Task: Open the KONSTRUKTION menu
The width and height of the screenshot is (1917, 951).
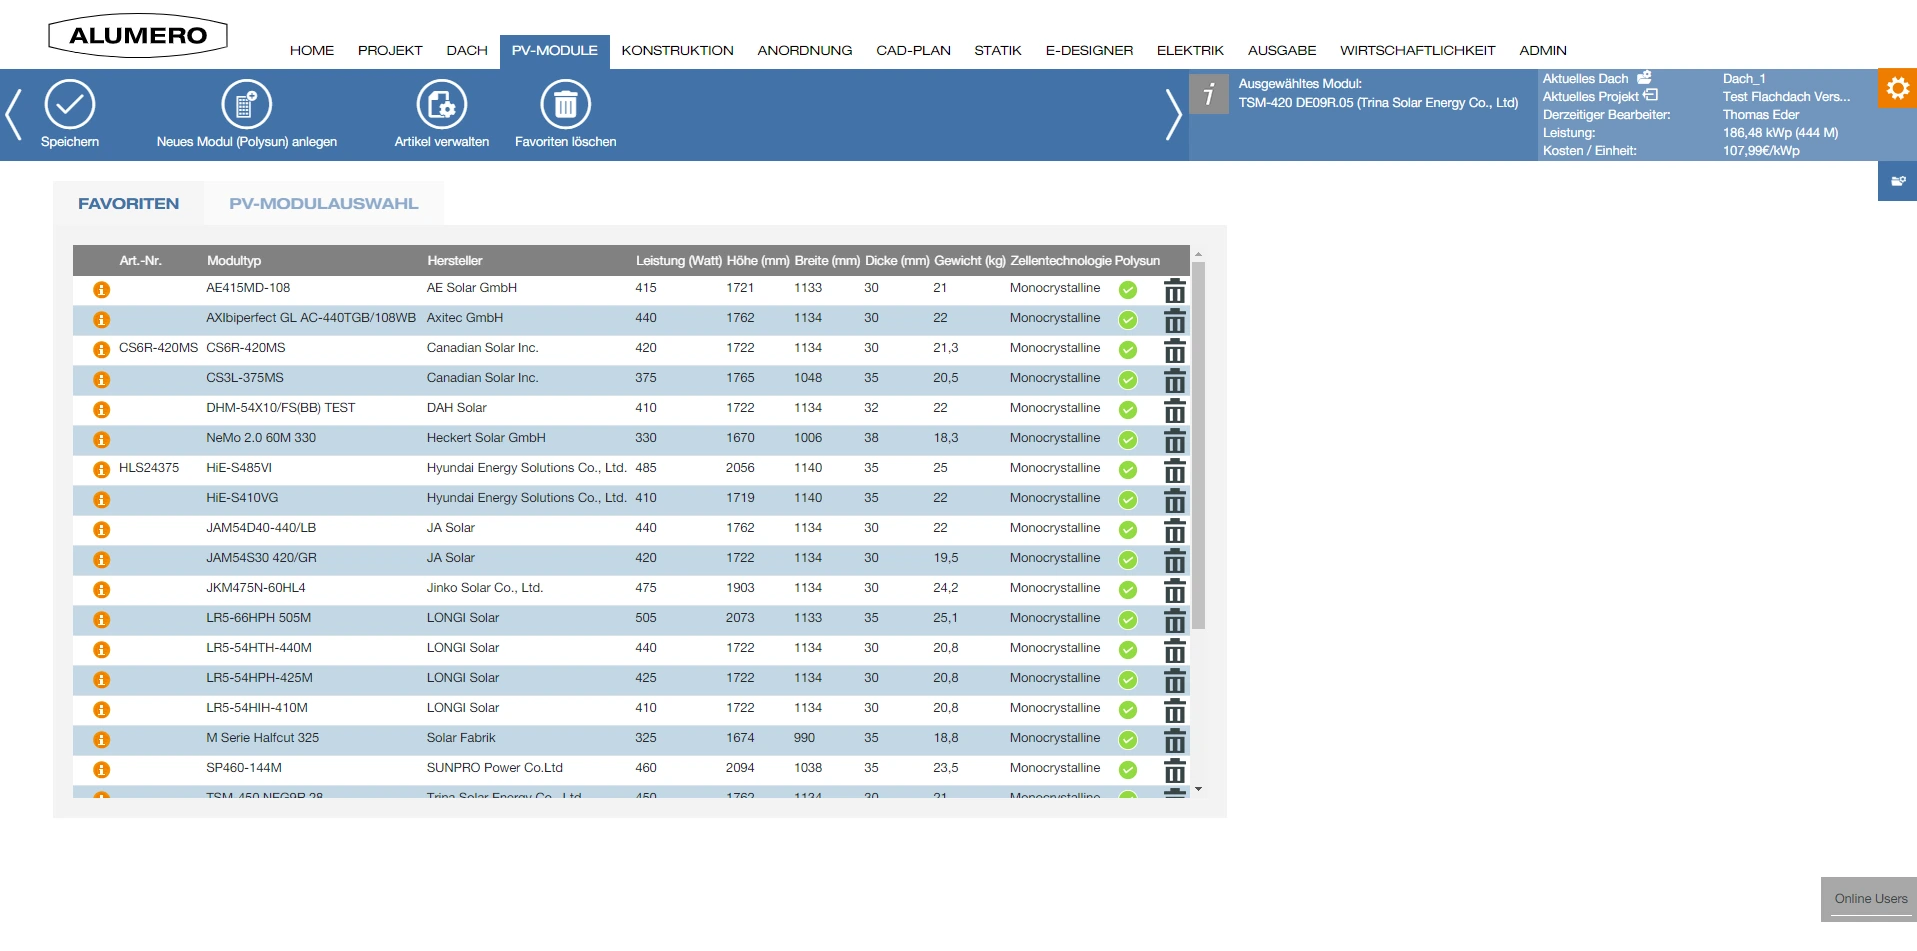Action: (677, 50)
